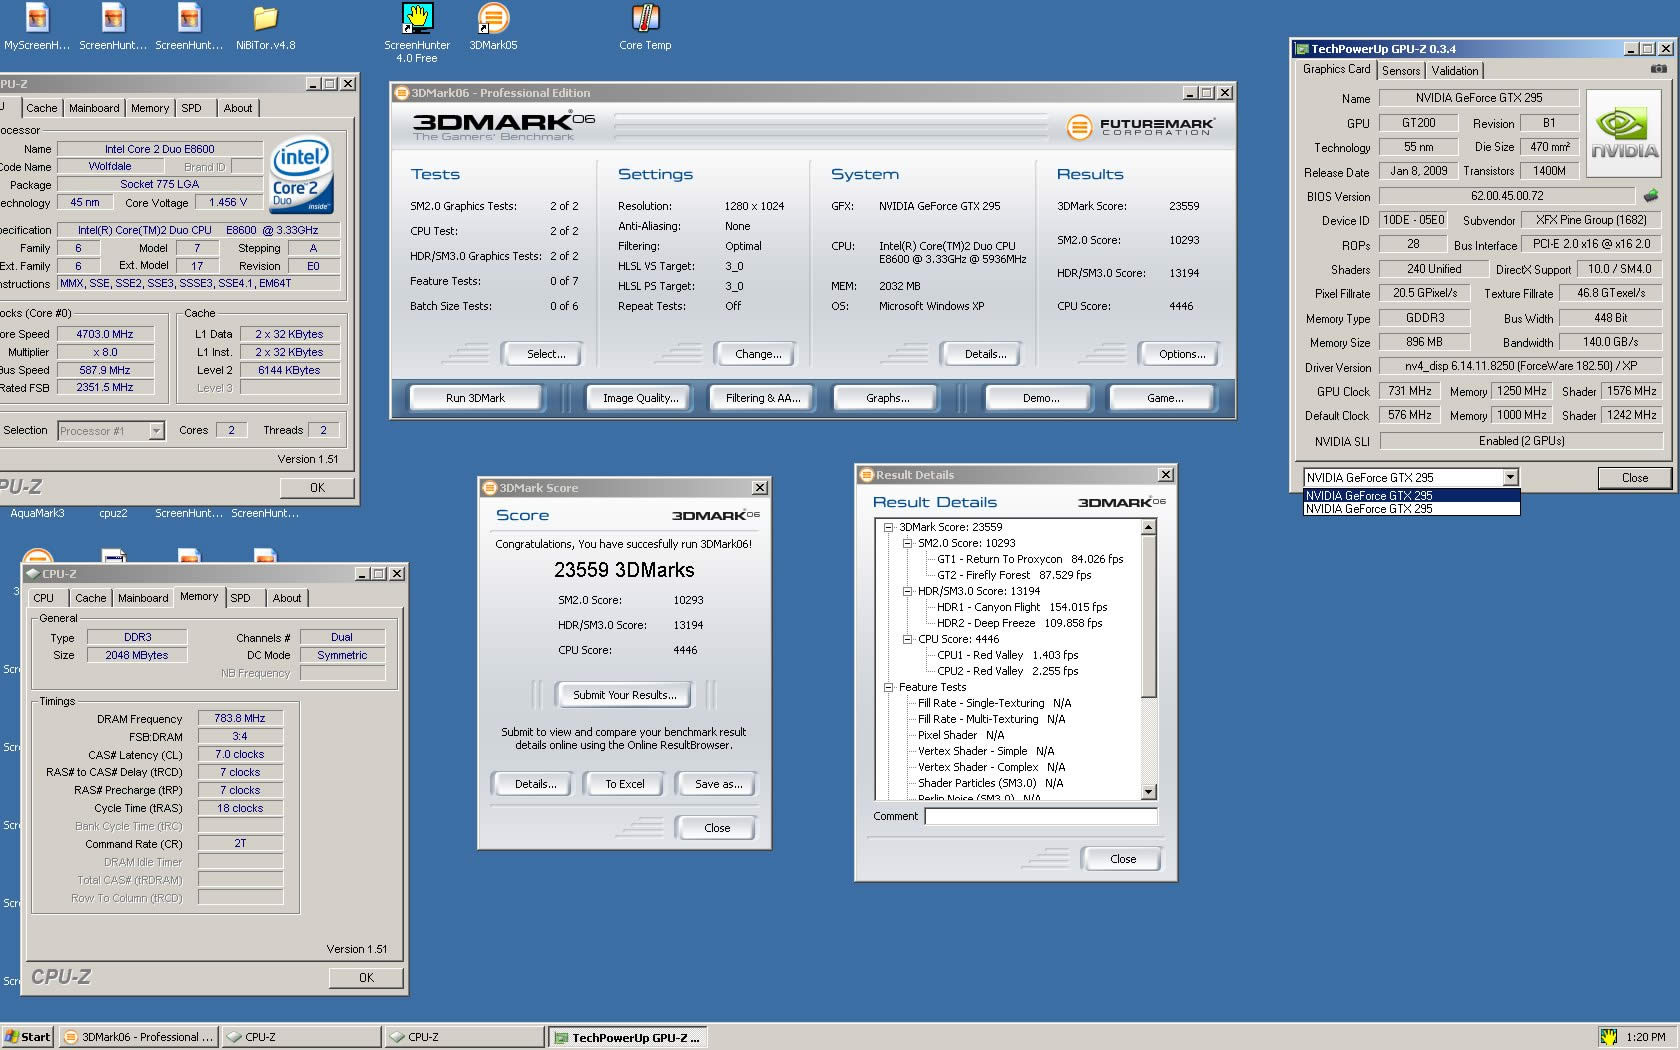This screenshot has width=1680, height=1050.
Task: Click OK in the memory CPU-Z window
Action: (366, 978)
